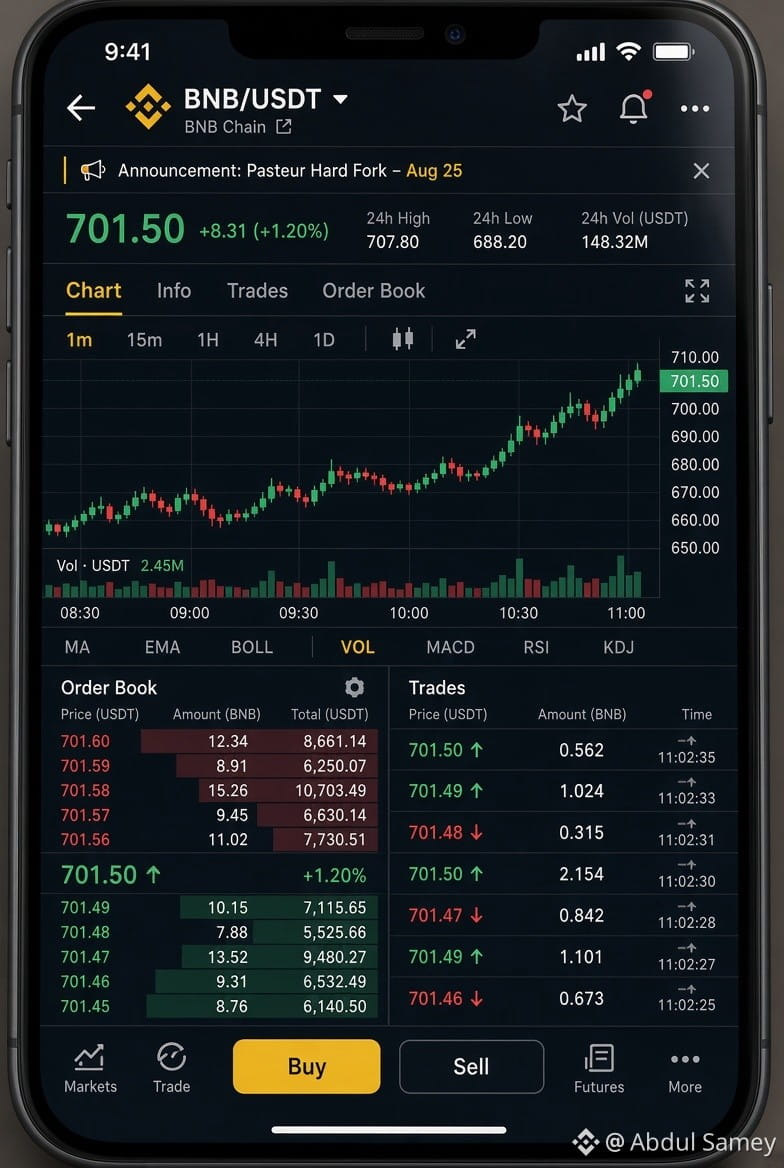Switch to the Chart tab

pyautogui.click(x=93, y=291)
